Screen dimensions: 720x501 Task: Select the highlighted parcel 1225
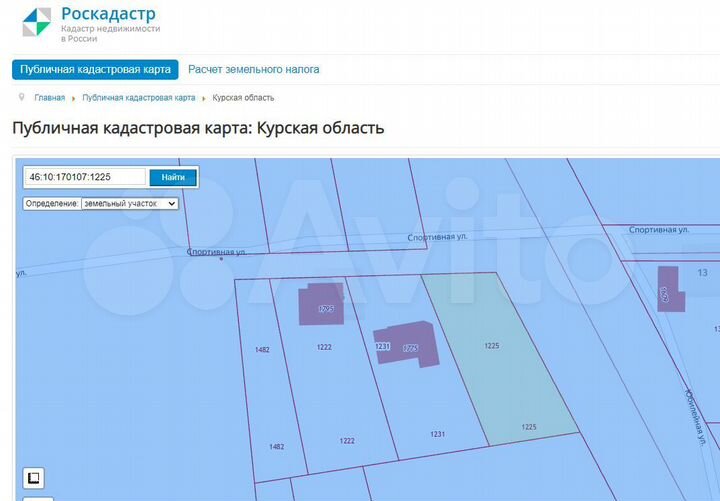(x=500, y=358)
